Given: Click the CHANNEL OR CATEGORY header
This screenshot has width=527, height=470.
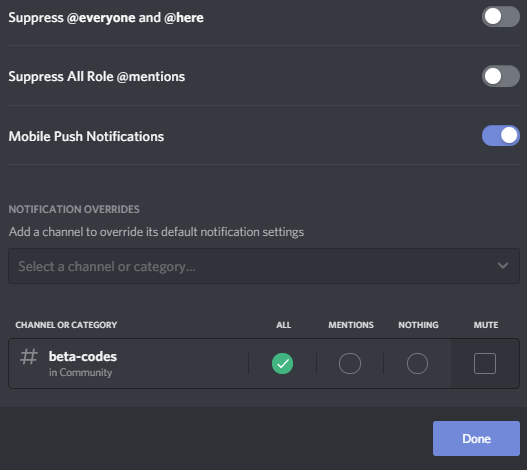Looking at the screenshot, I should (x=66, y=325).
